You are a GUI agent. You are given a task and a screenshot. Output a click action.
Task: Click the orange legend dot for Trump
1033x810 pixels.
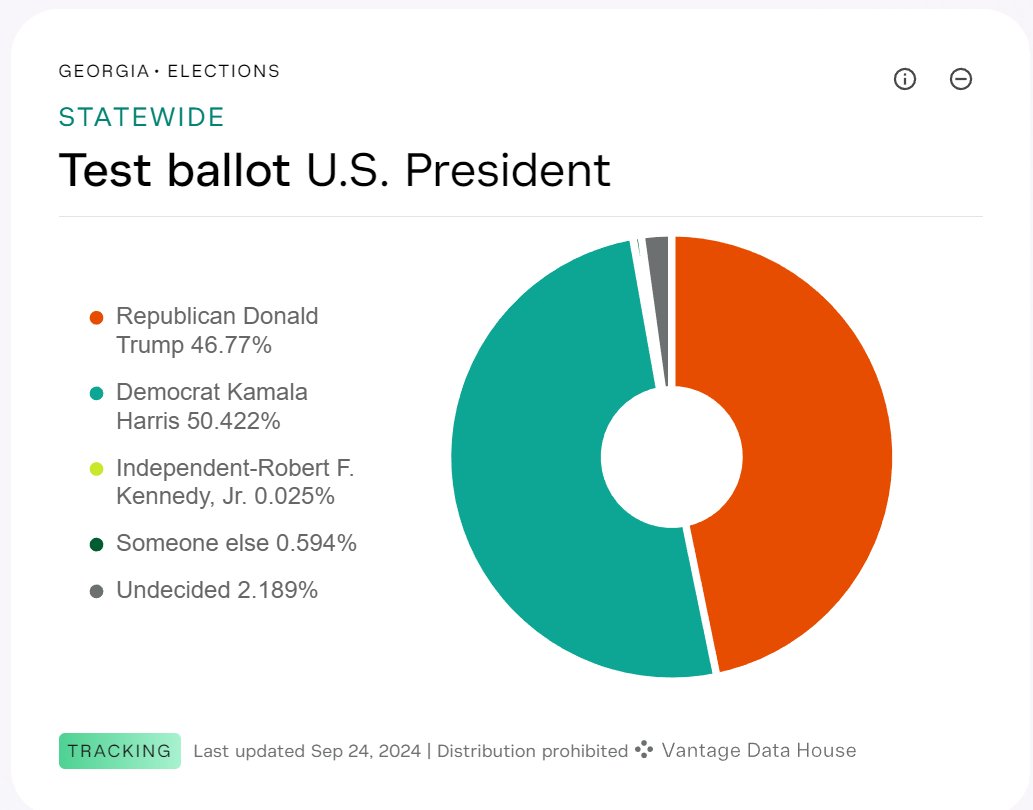pos(96,317)
